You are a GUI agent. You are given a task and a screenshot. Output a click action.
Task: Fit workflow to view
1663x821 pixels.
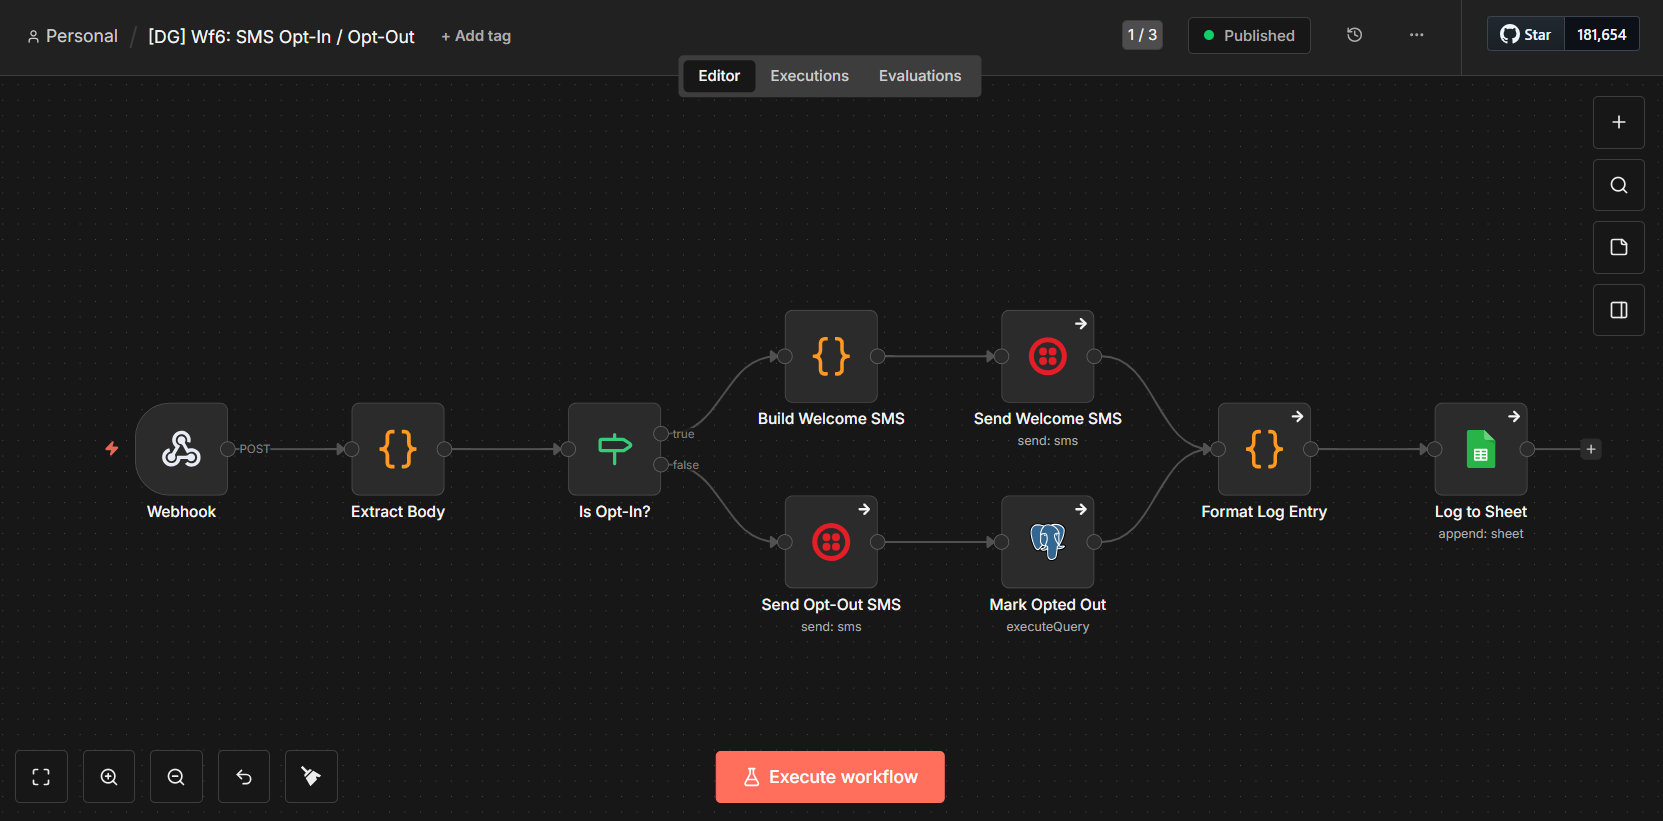[41, 777]
